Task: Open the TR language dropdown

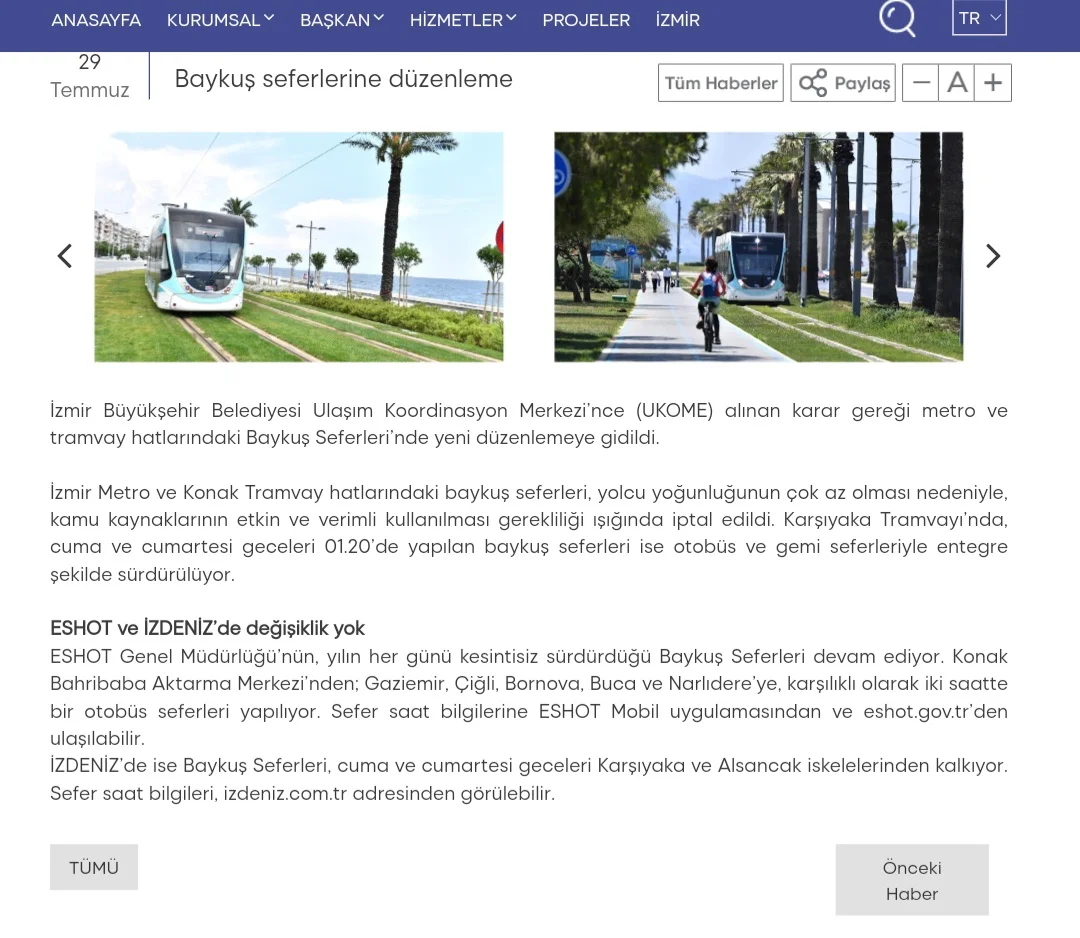Action: tap(979, 18)
